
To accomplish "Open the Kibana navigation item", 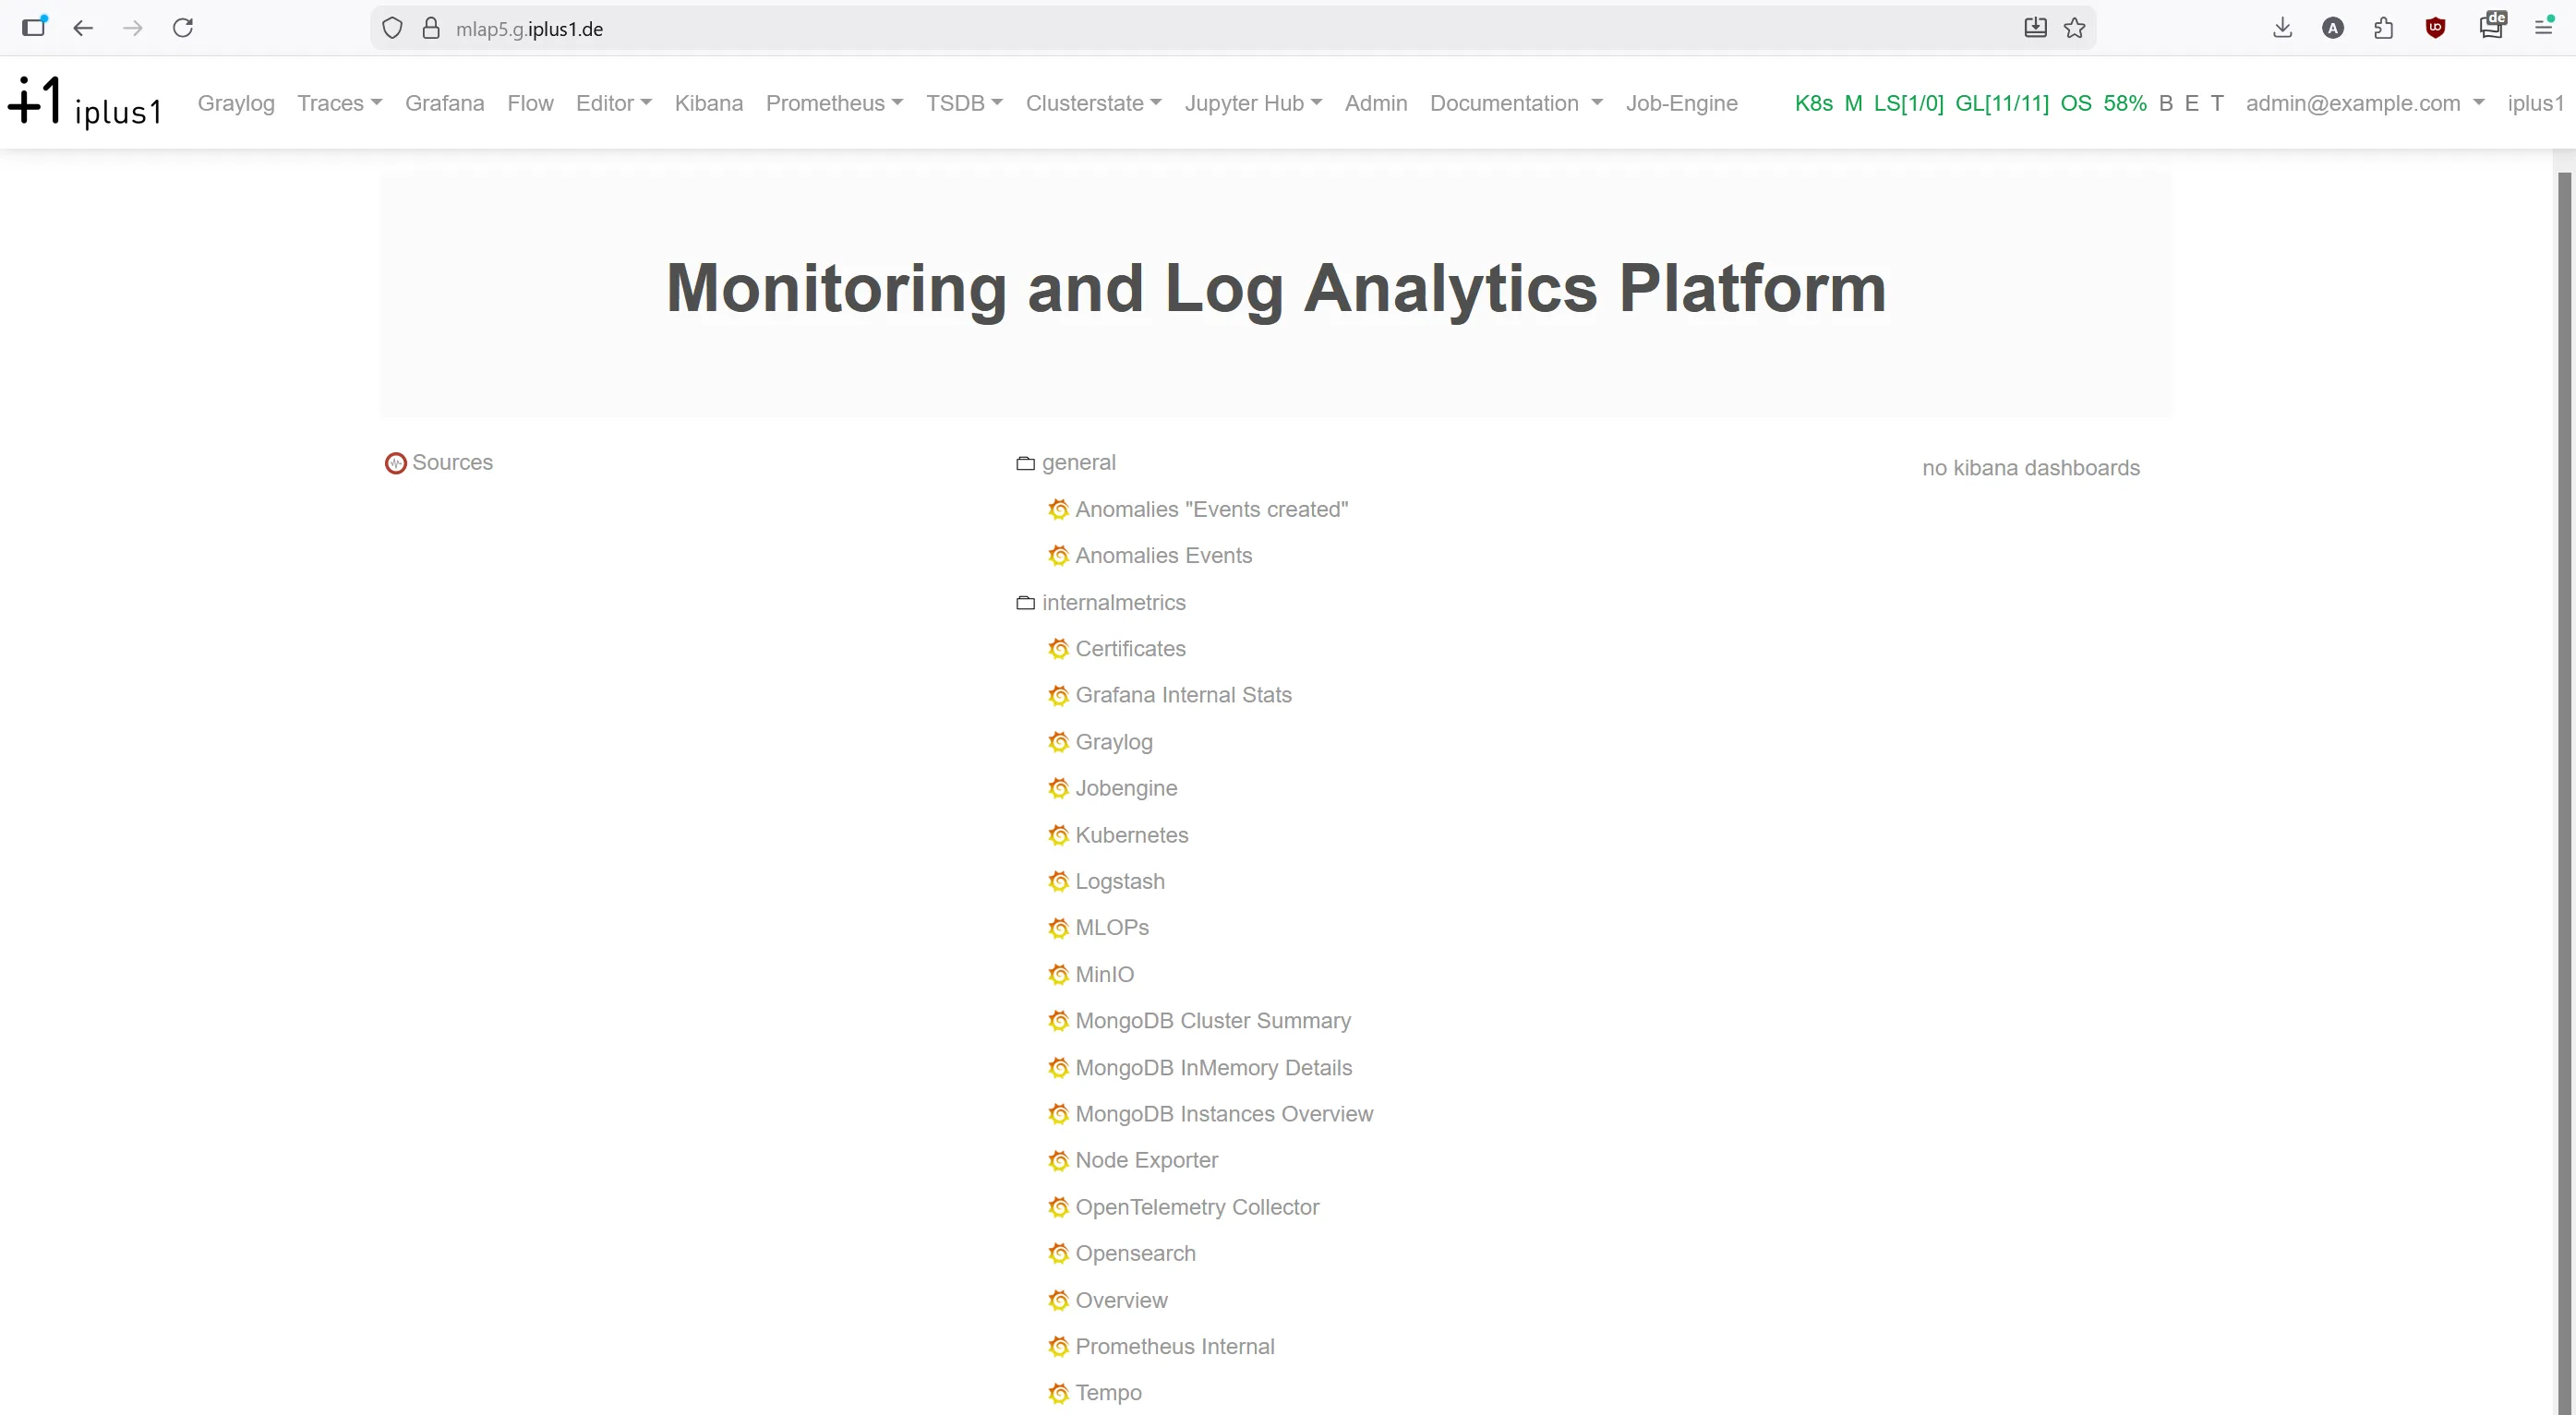I will pos(708,103).
